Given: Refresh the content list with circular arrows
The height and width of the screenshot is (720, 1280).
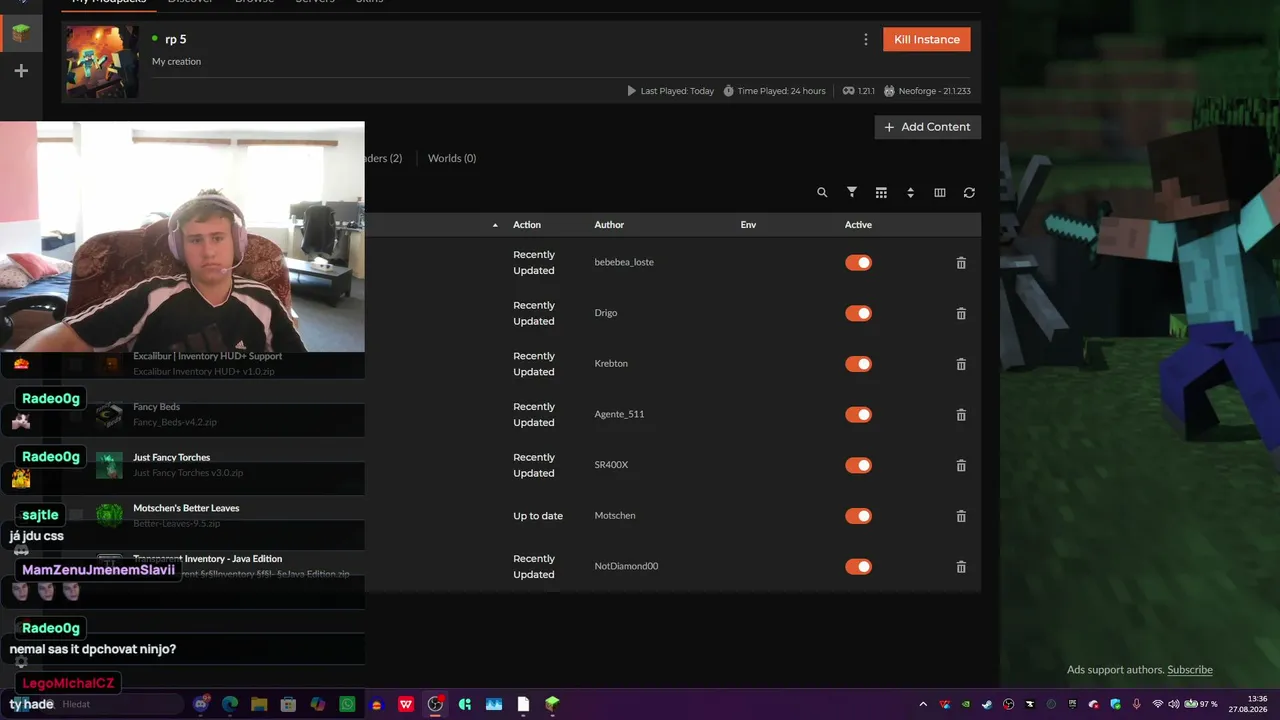Looking at the screenshot, I should tap(969, 193).
